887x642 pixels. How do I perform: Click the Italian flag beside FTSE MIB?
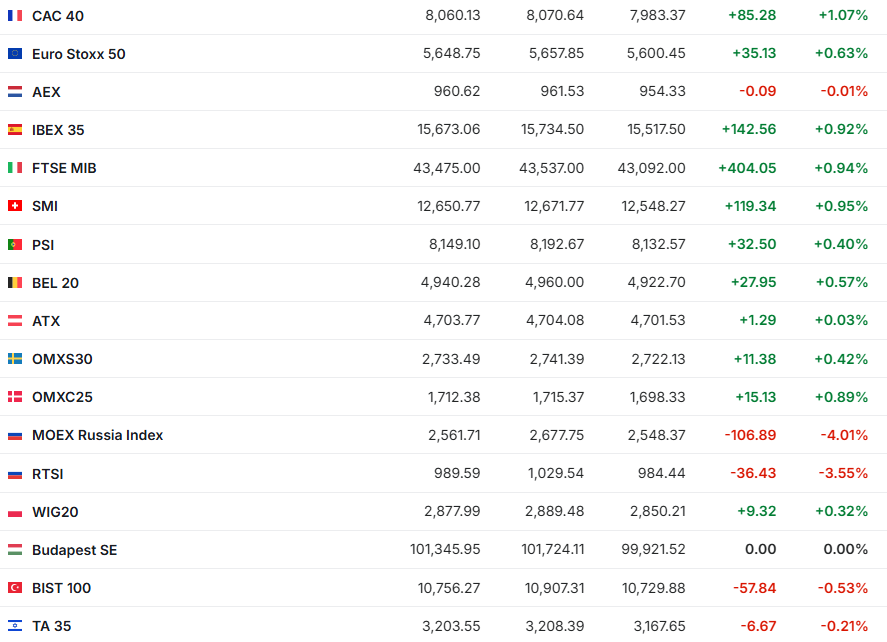coord(15,168)
